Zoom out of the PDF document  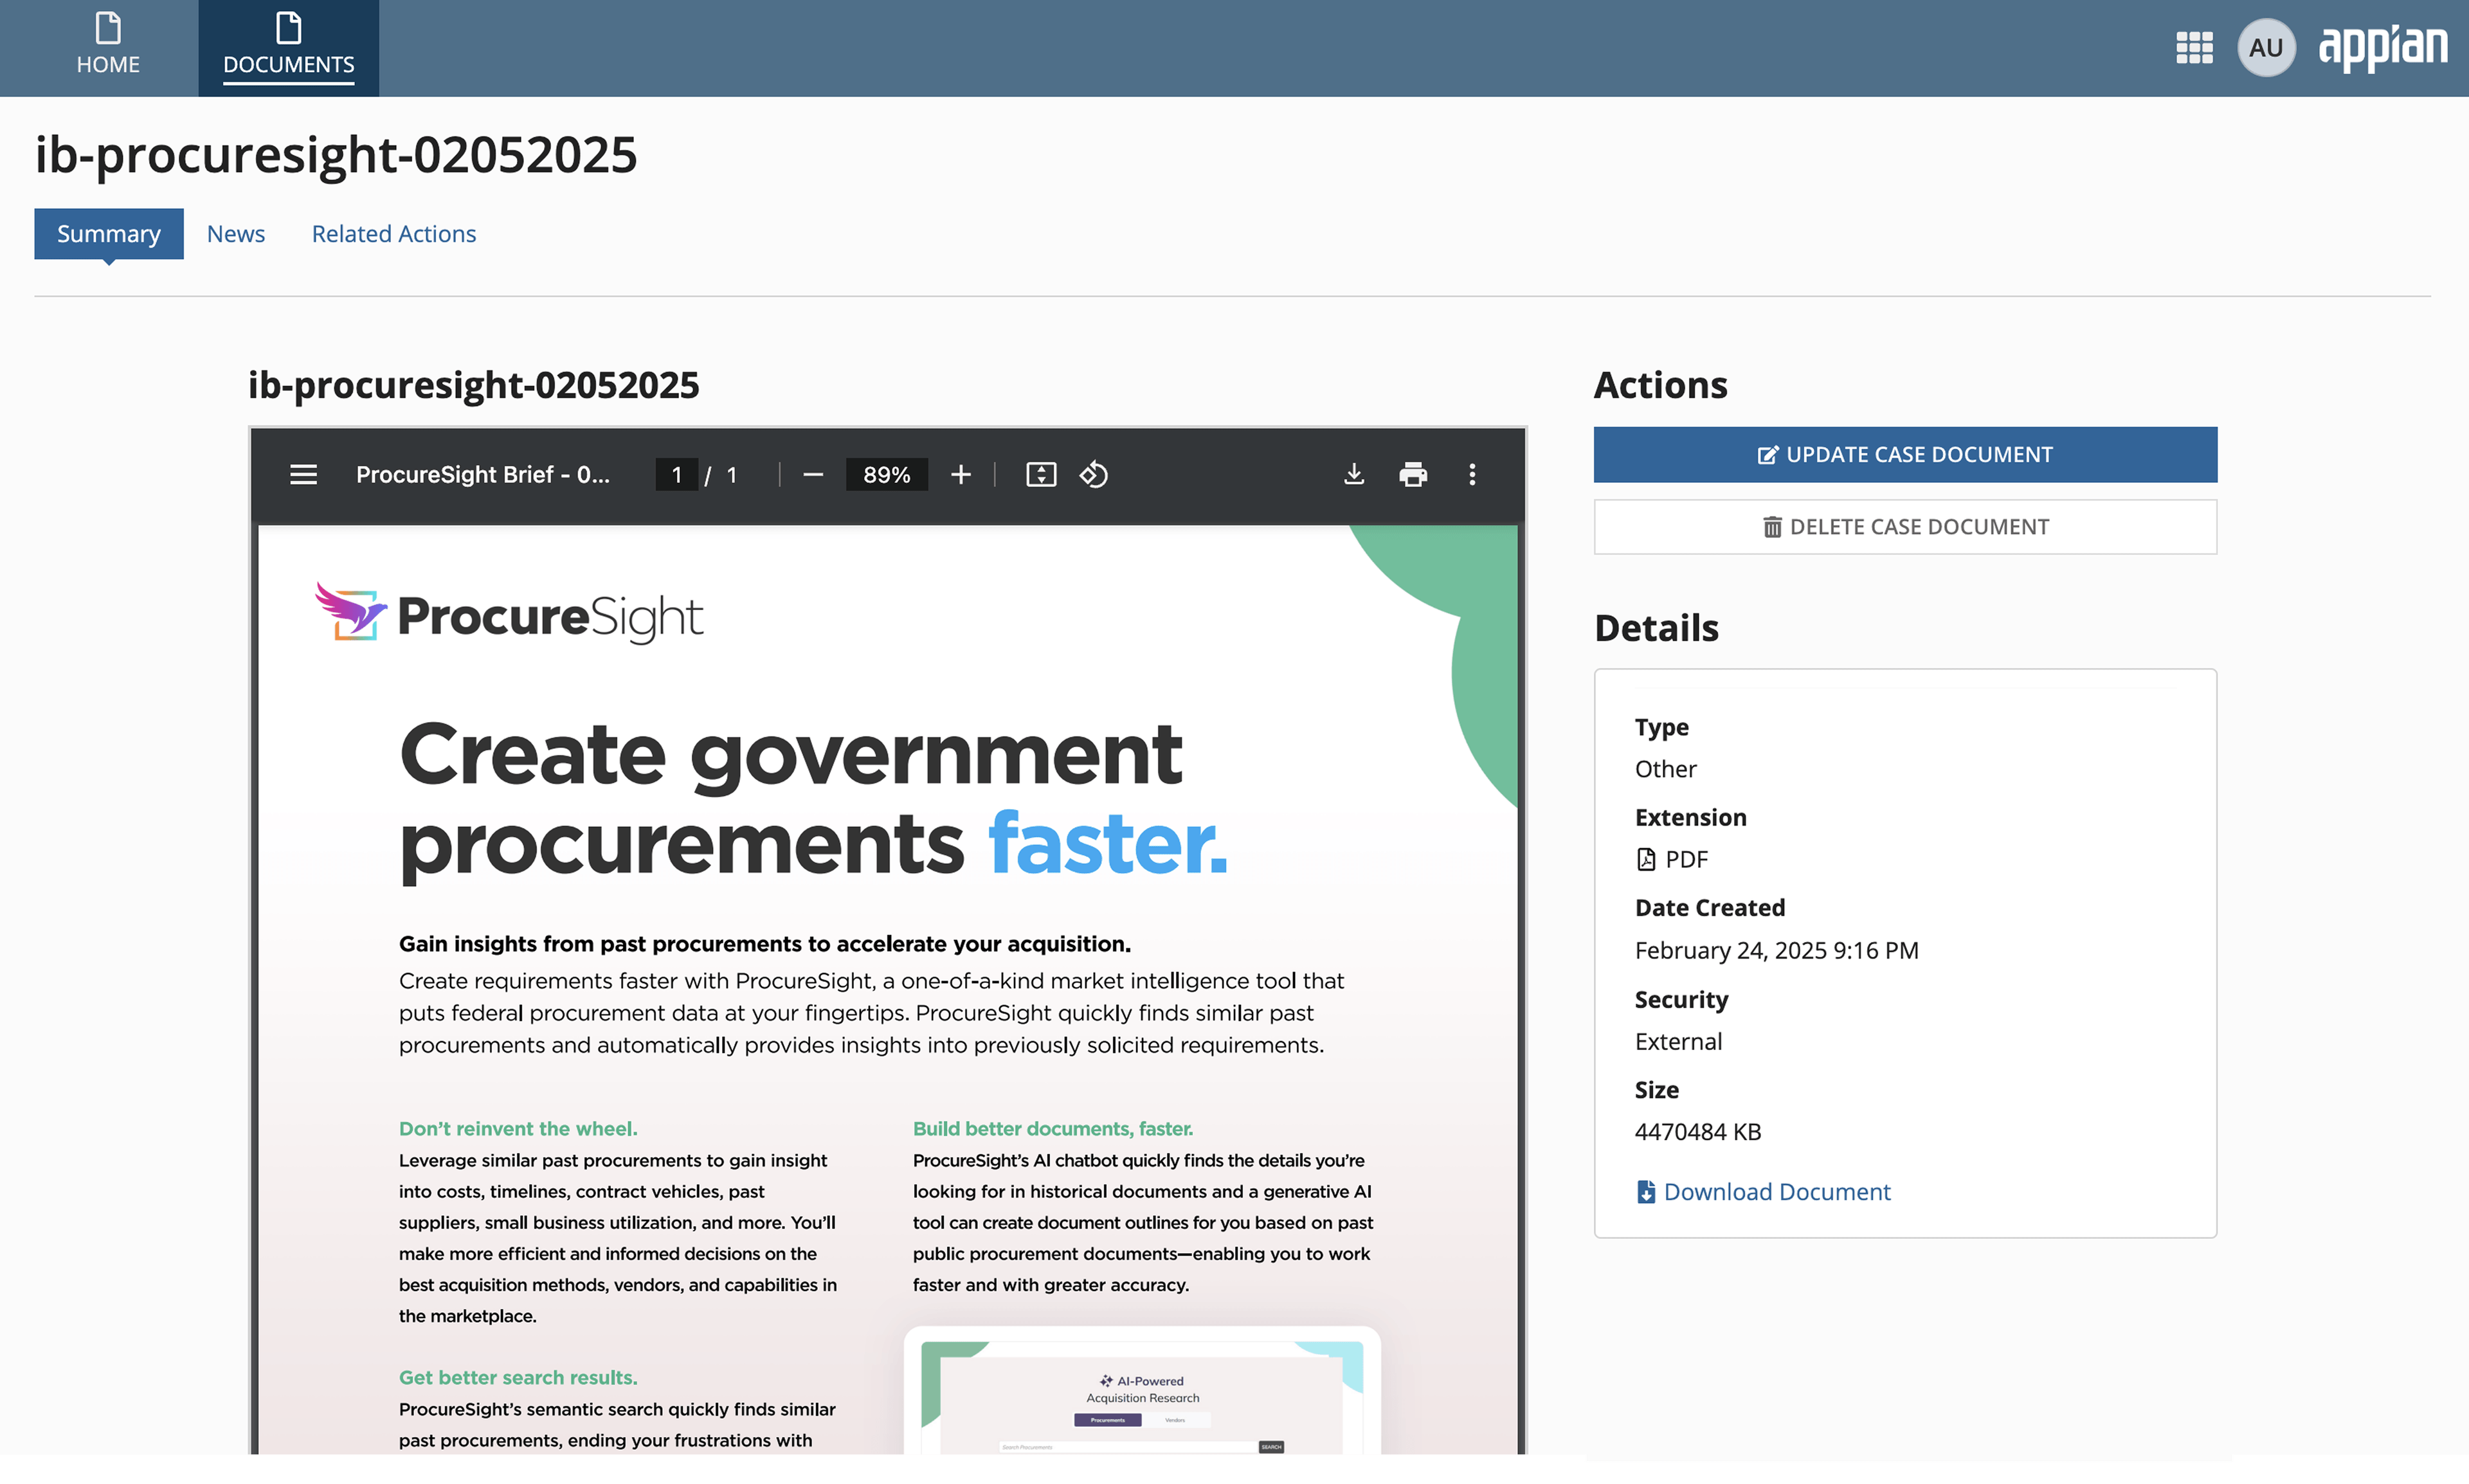(813, 474)
